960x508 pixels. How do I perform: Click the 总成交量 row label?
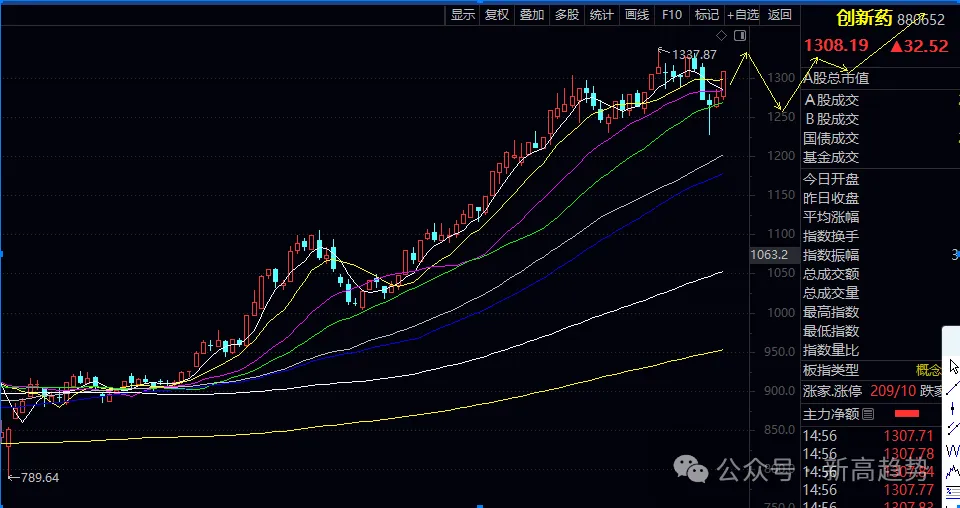click(x=831, y=293)
